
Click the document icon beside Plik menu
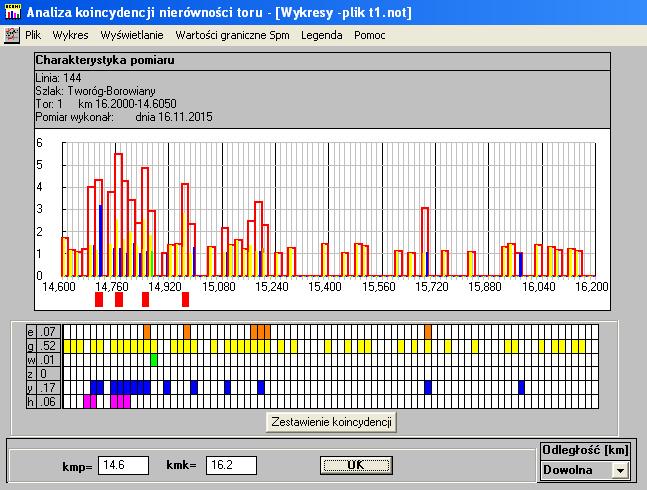[x=12, y=35]
